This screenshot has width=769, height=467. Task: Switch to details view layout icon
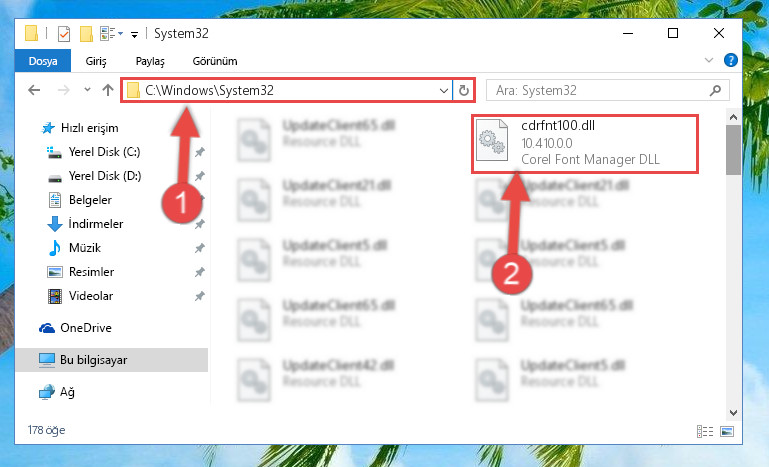coord(705,431)
